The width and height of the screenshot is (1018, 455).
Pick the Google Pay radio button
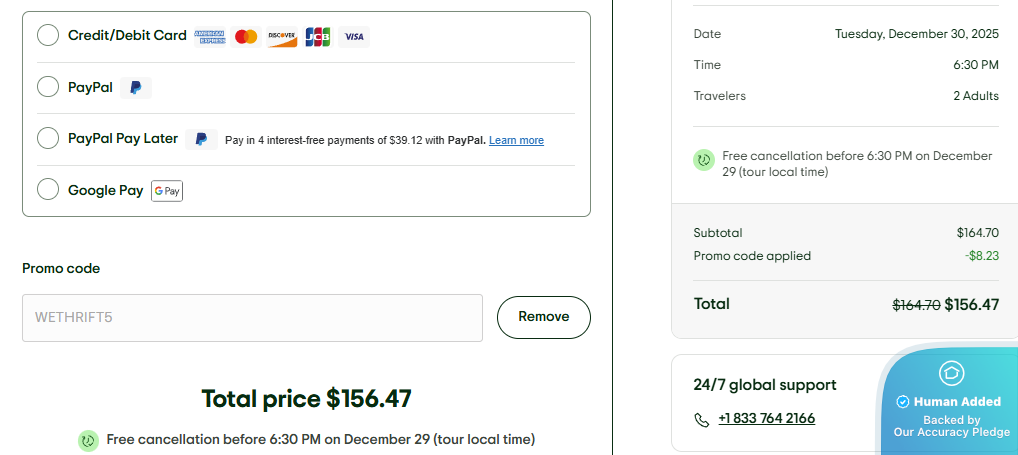(48, 190)
